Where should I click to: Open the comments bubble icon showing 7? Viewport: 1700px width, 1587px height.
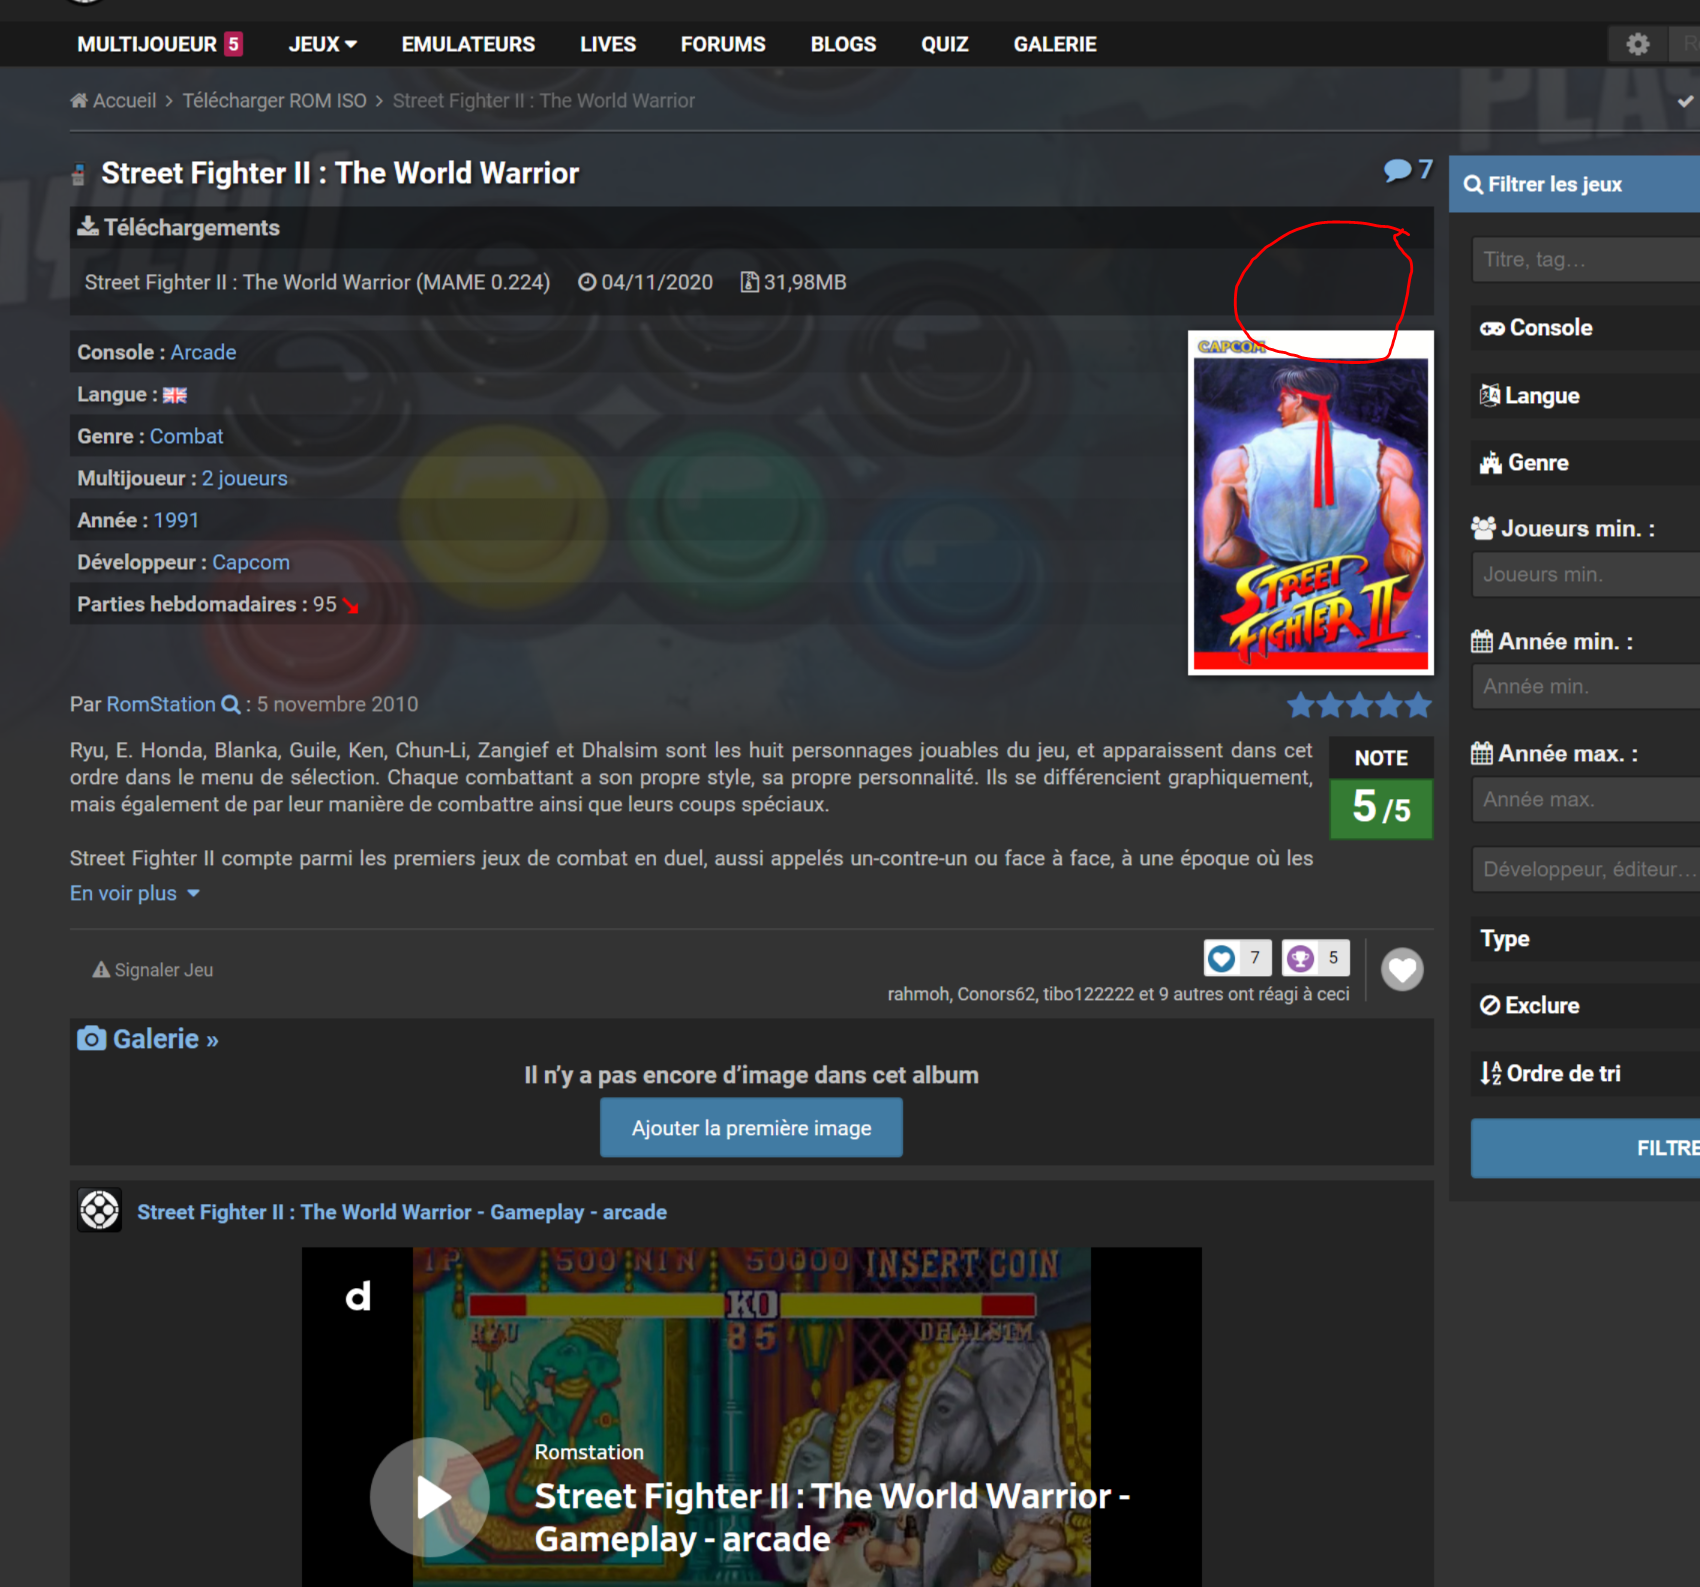[x=1408, y=170]
